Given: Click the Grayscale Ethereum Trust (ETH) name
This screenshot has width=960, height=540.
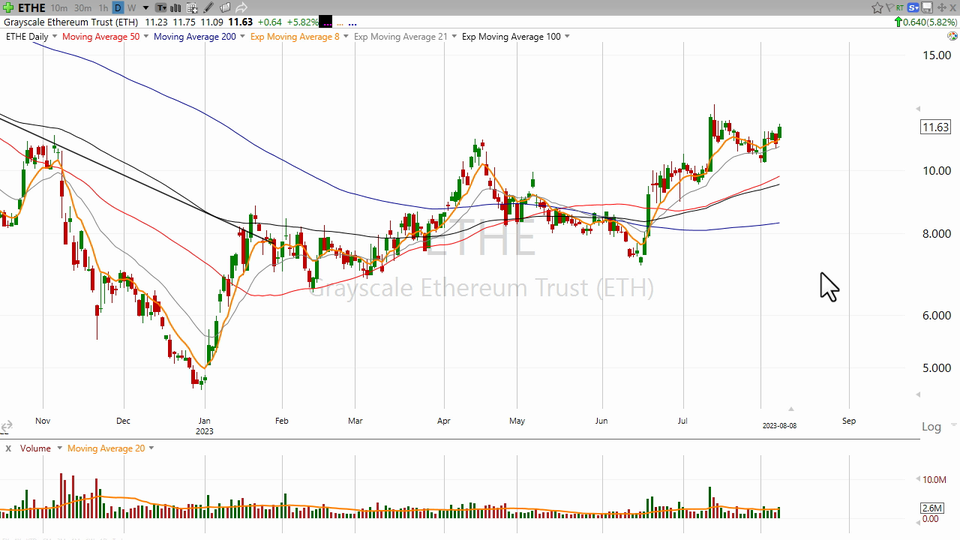Looking at the screenshot, I should click(70, 22).
